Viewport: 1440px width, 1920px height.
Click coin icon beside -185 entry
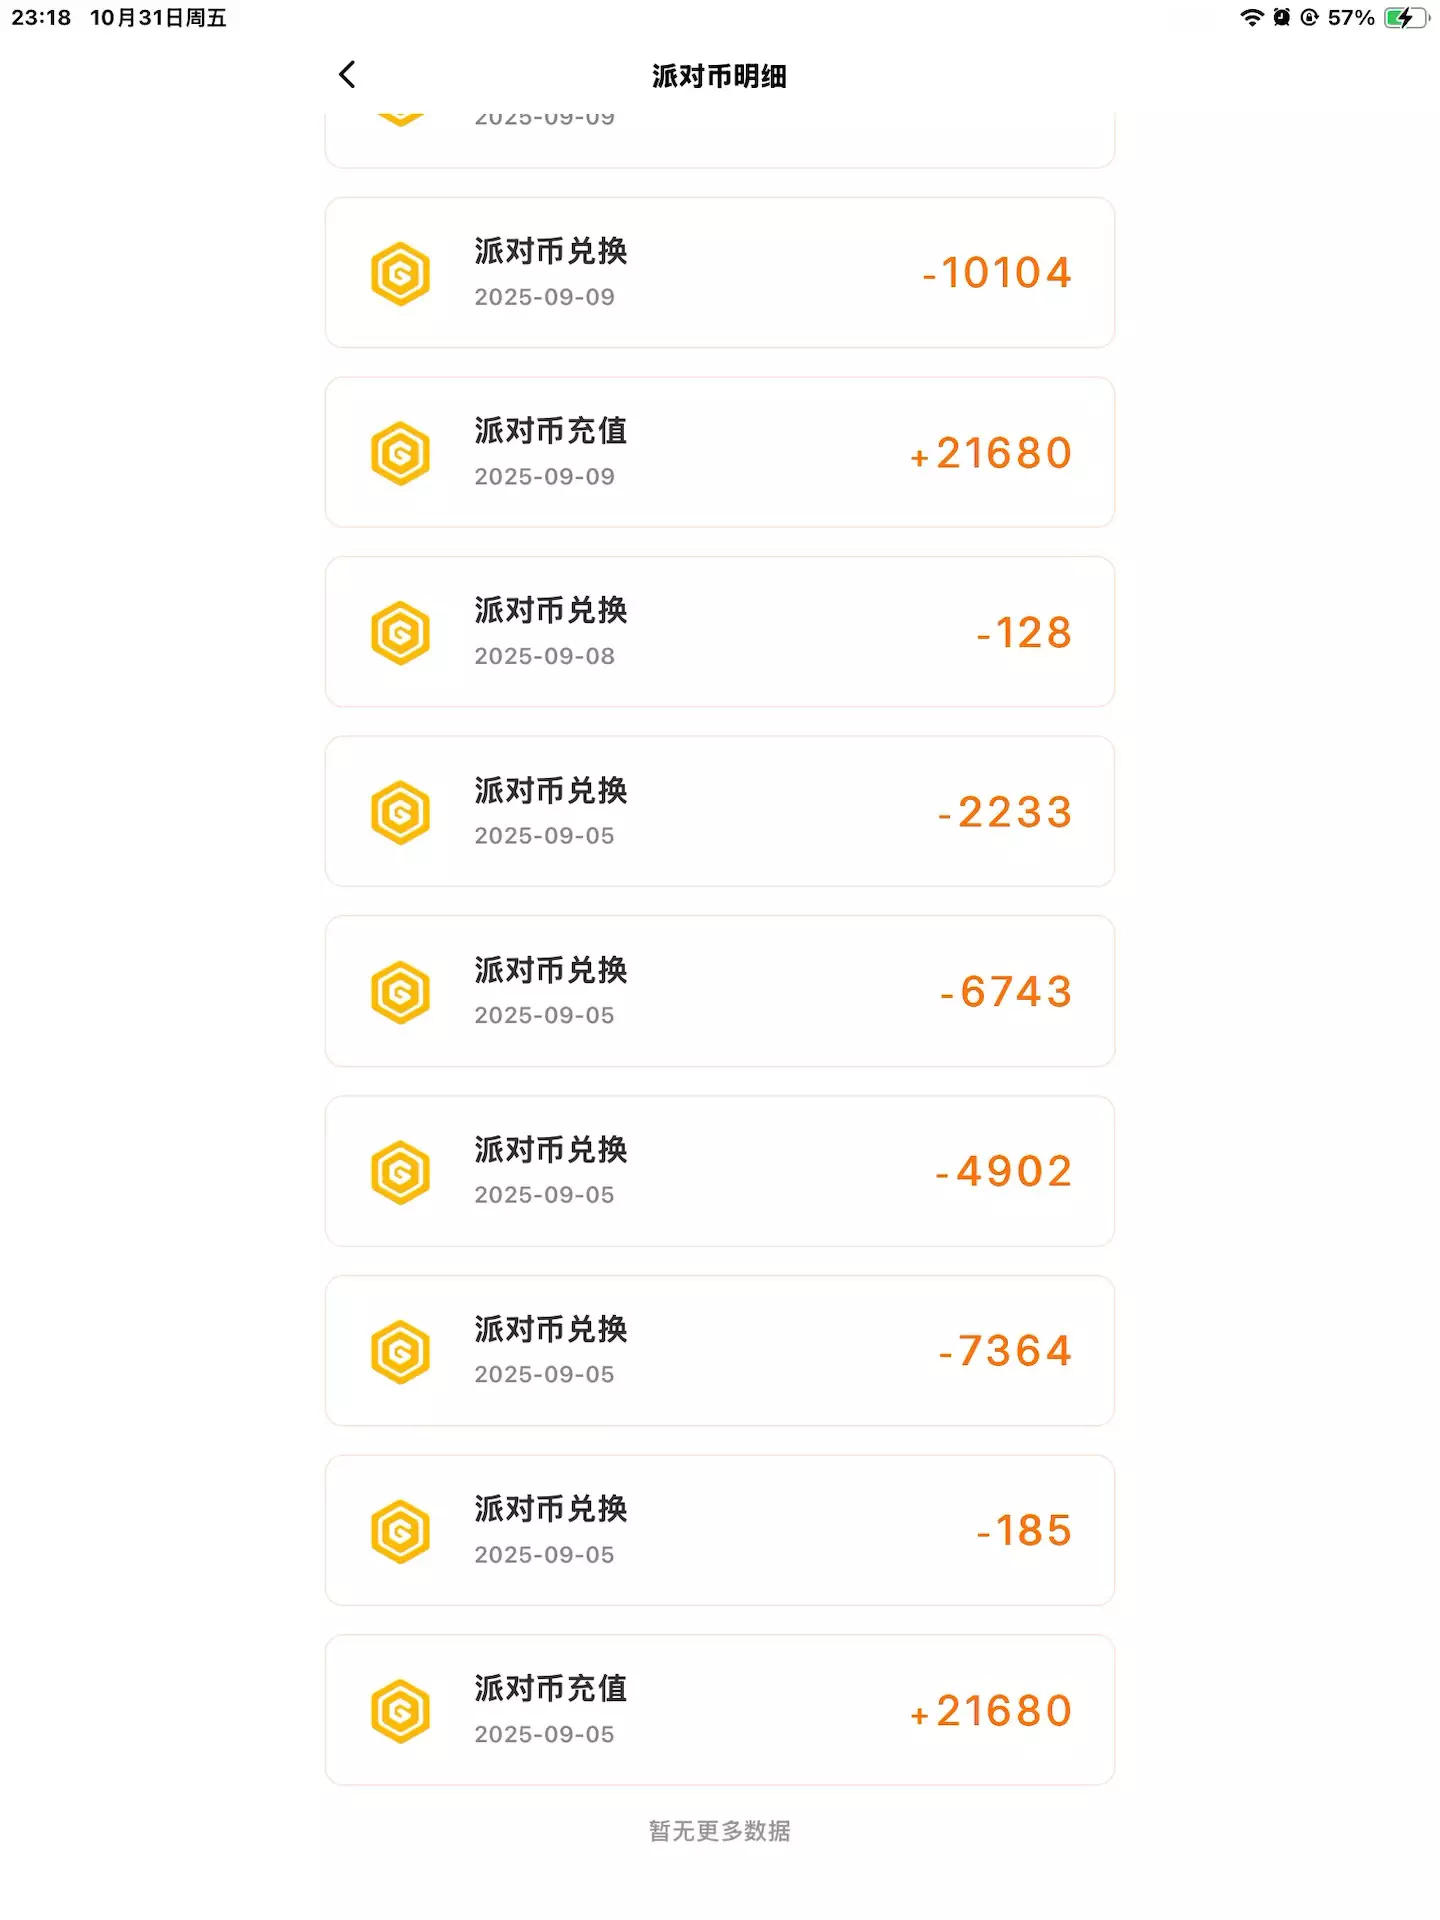point(400,1530)
